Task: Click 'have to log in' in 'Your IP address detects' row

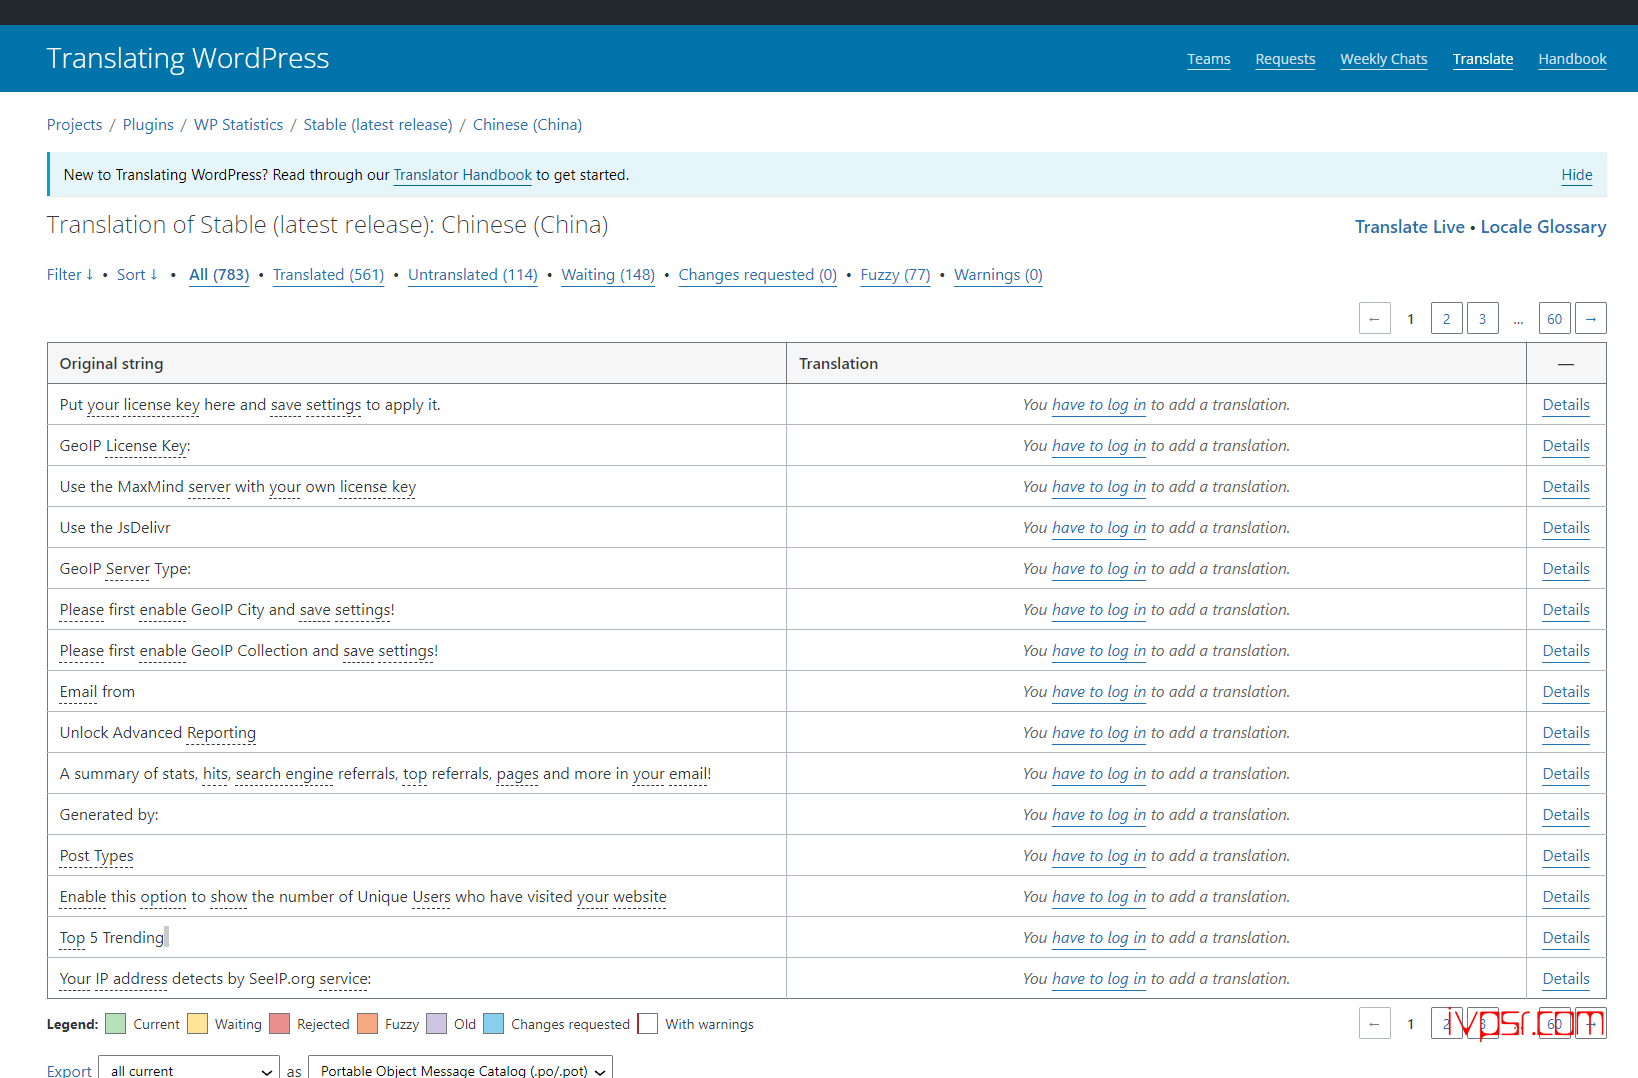Action: point(1099,979)
